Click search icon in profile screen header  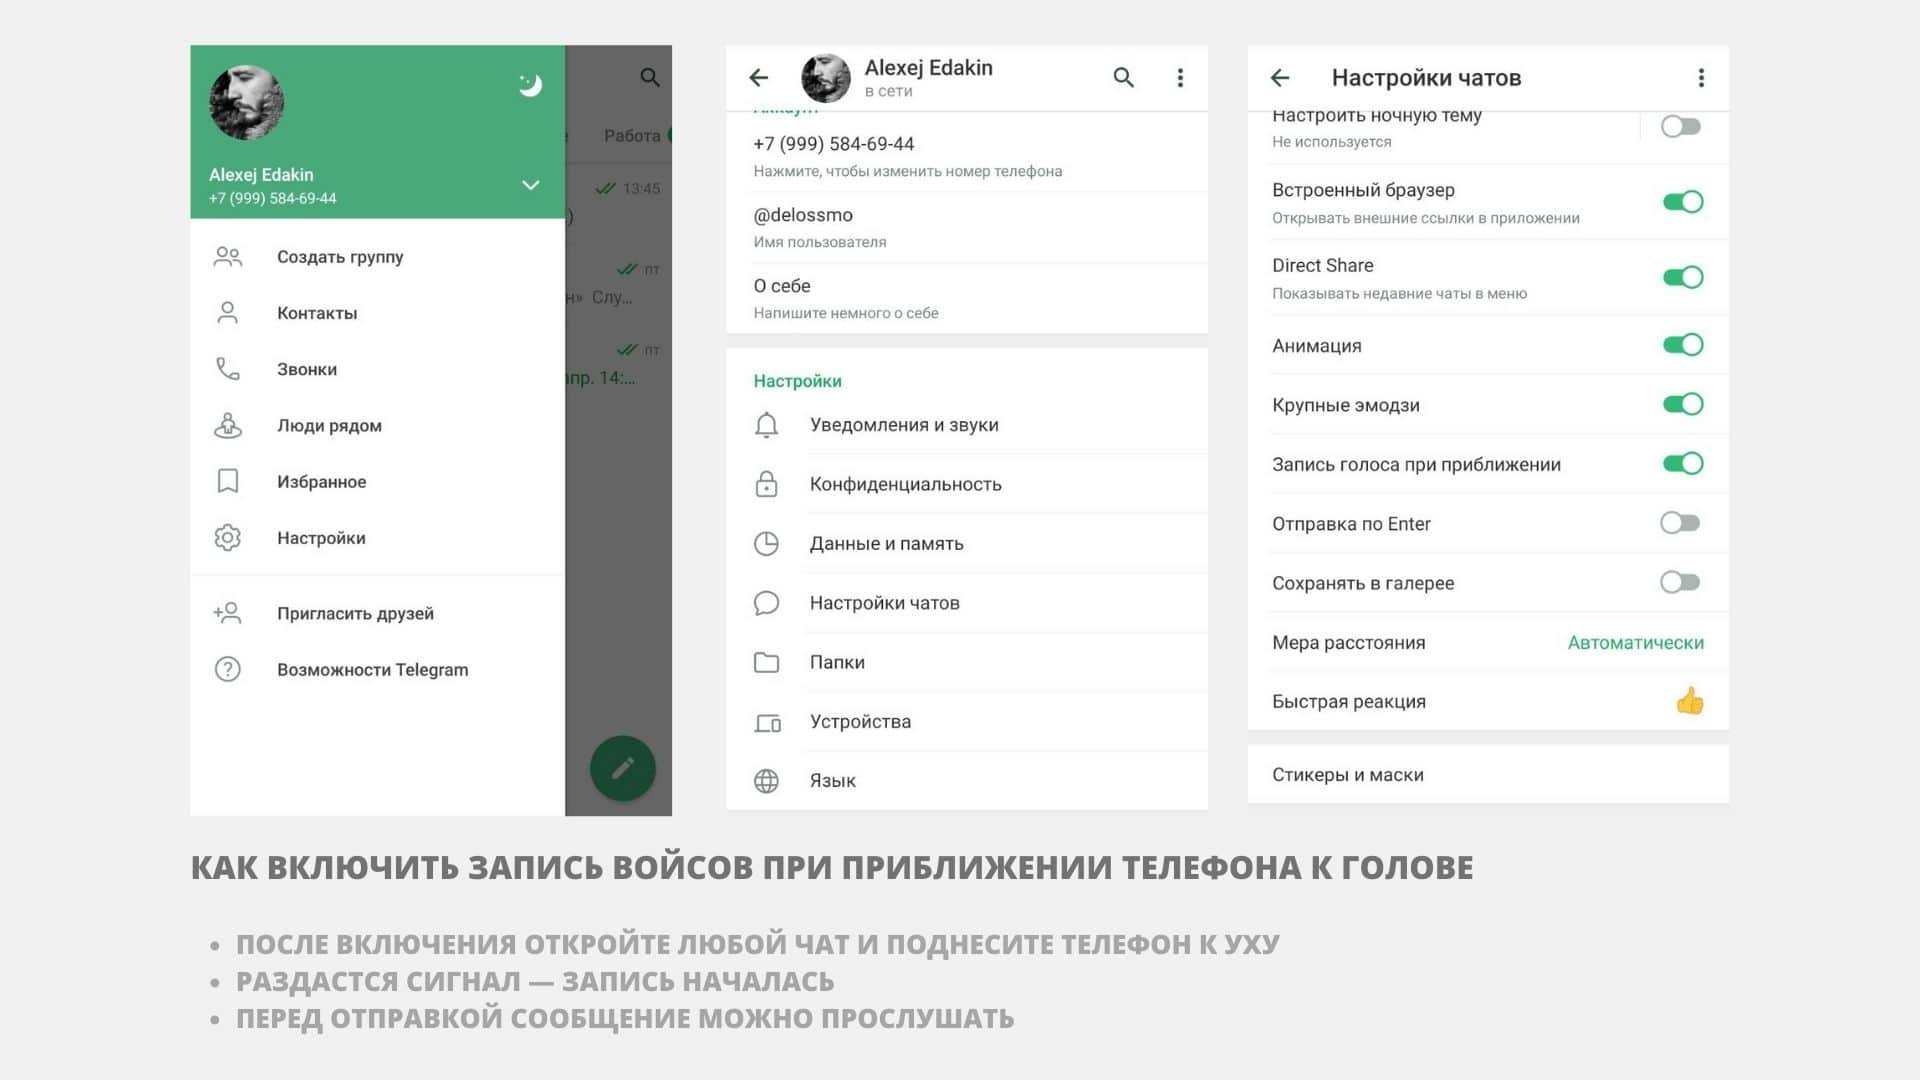coord(1124,77)
